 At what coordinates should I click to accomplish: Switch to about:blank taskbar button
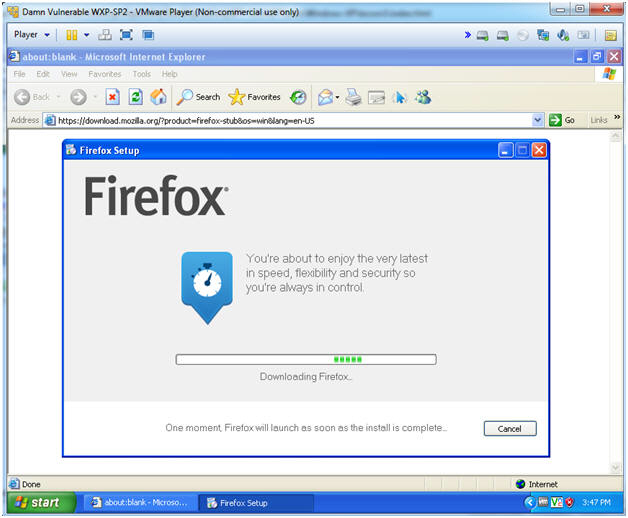coord(140,502)
